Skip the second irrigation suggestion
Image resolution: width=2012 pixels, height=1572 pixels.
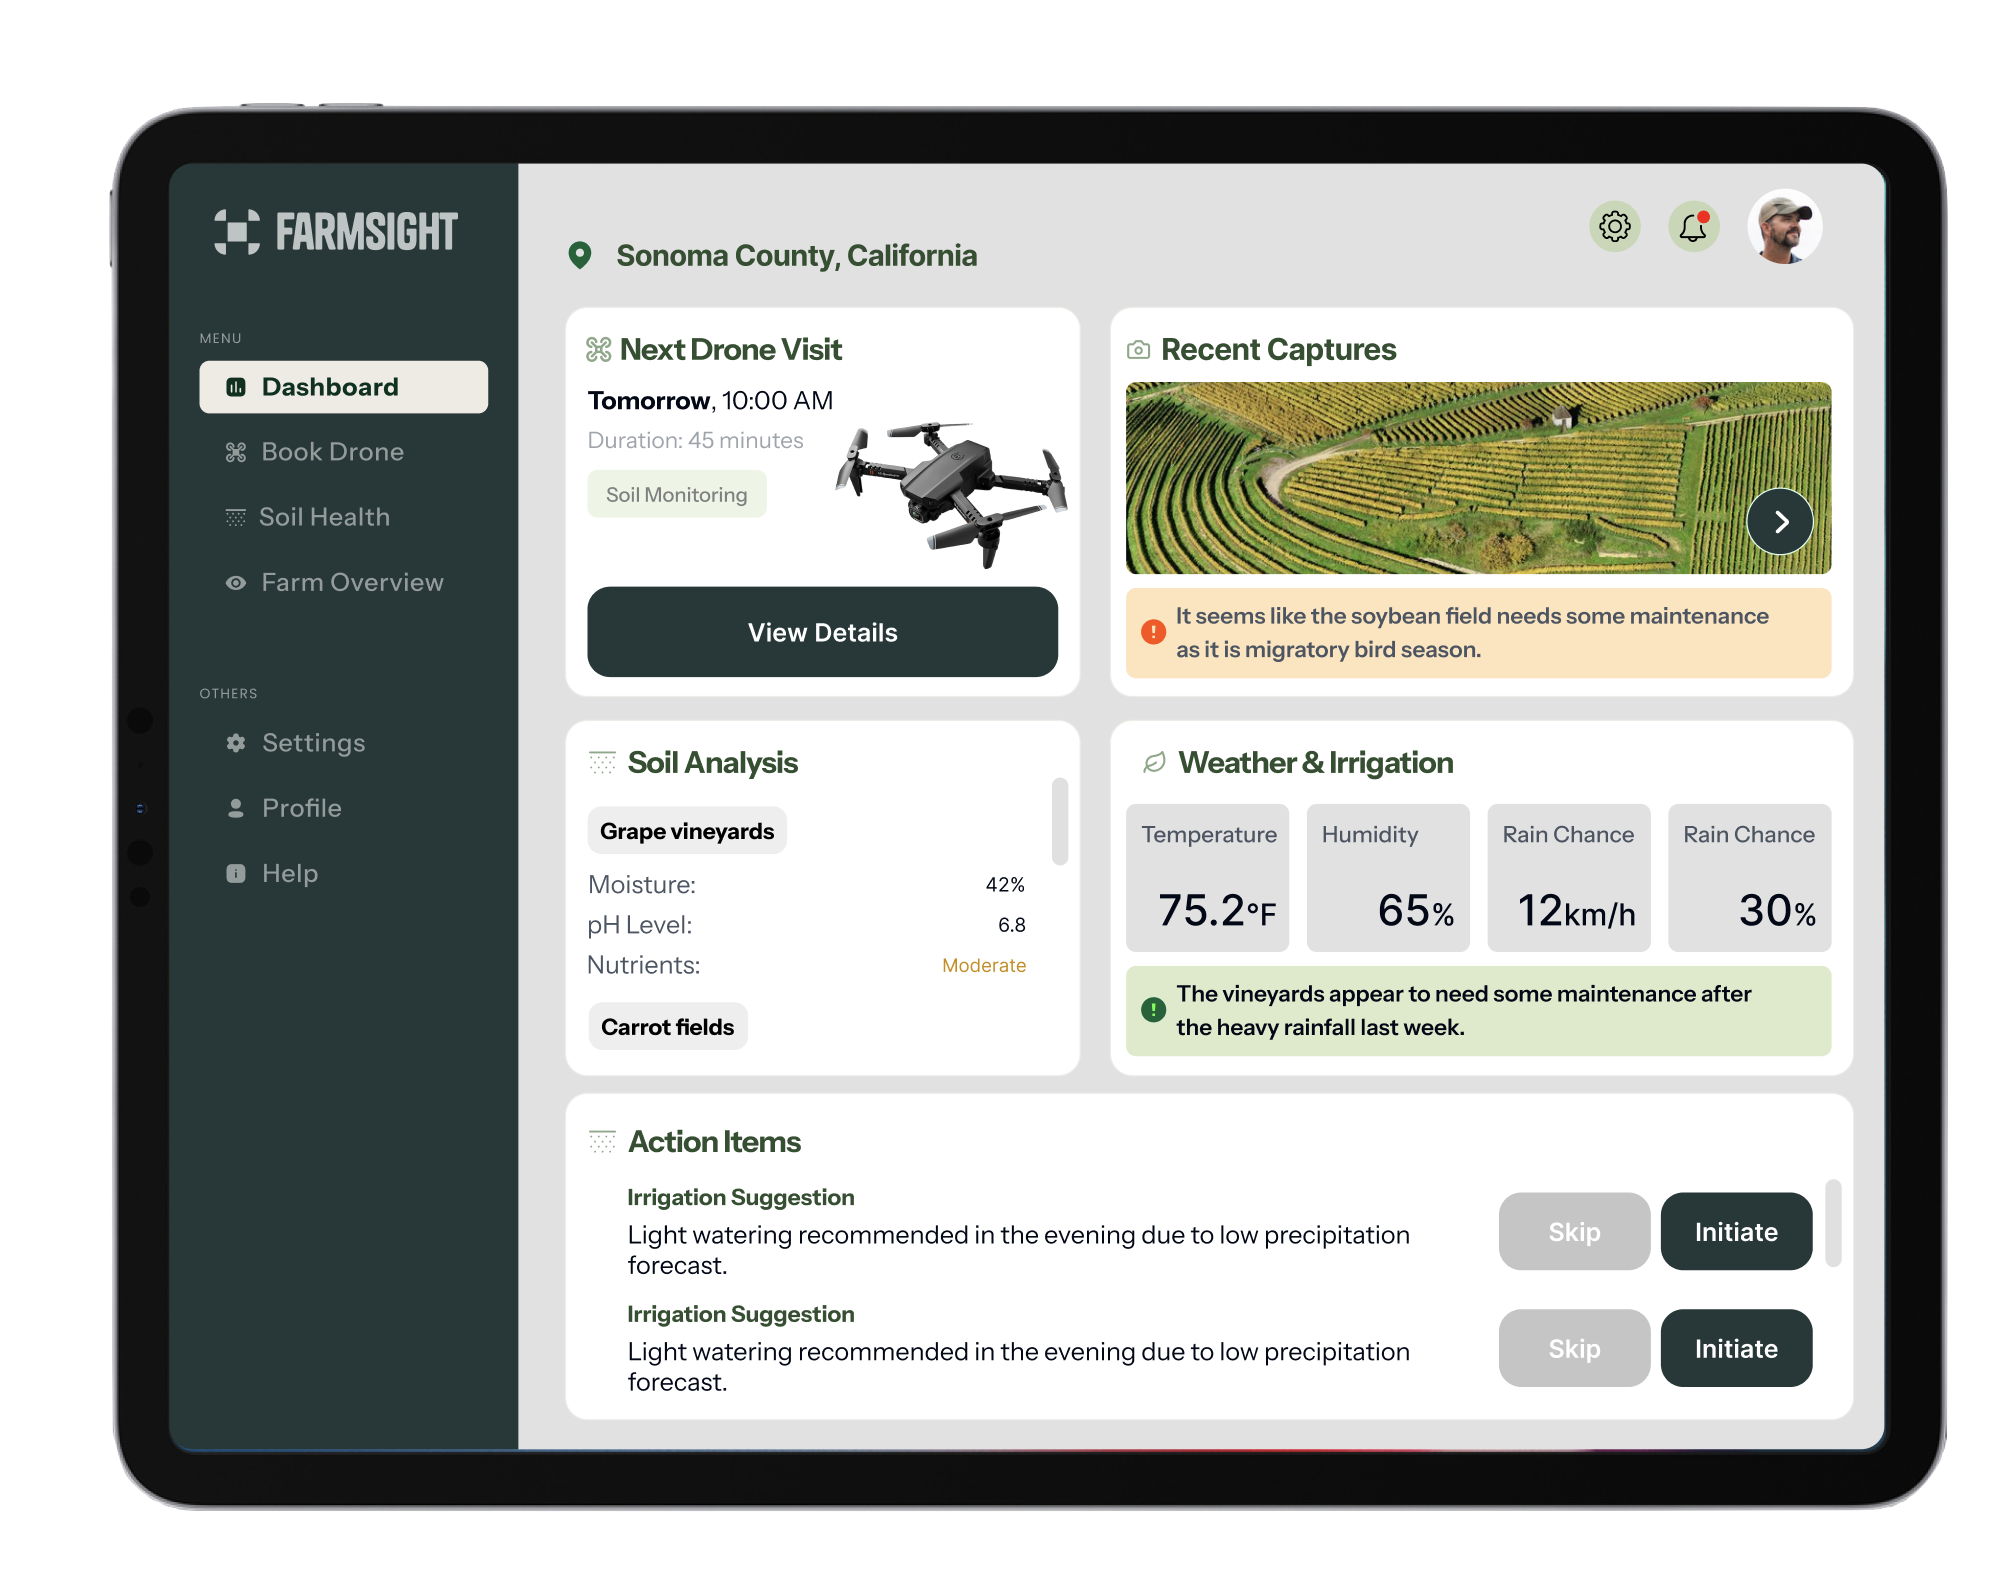[x=1573, y=1348]
